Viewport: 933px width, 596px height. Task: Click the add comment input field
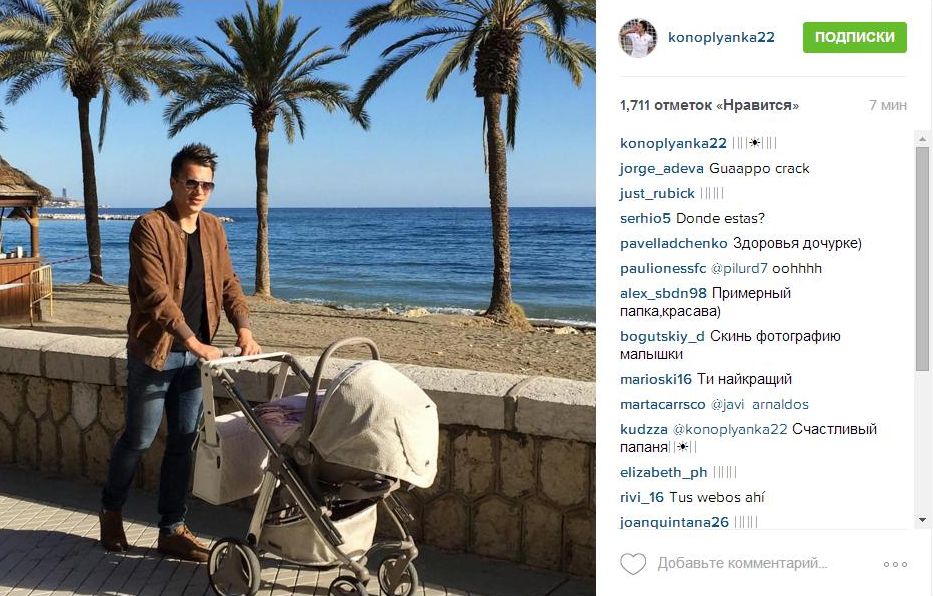pos(742,563)
